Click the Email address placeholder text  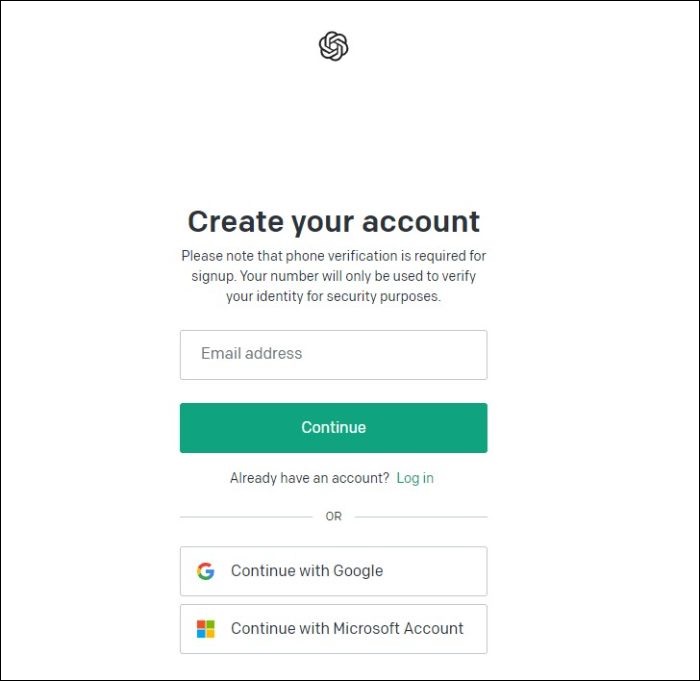click(x=251, y=353)
